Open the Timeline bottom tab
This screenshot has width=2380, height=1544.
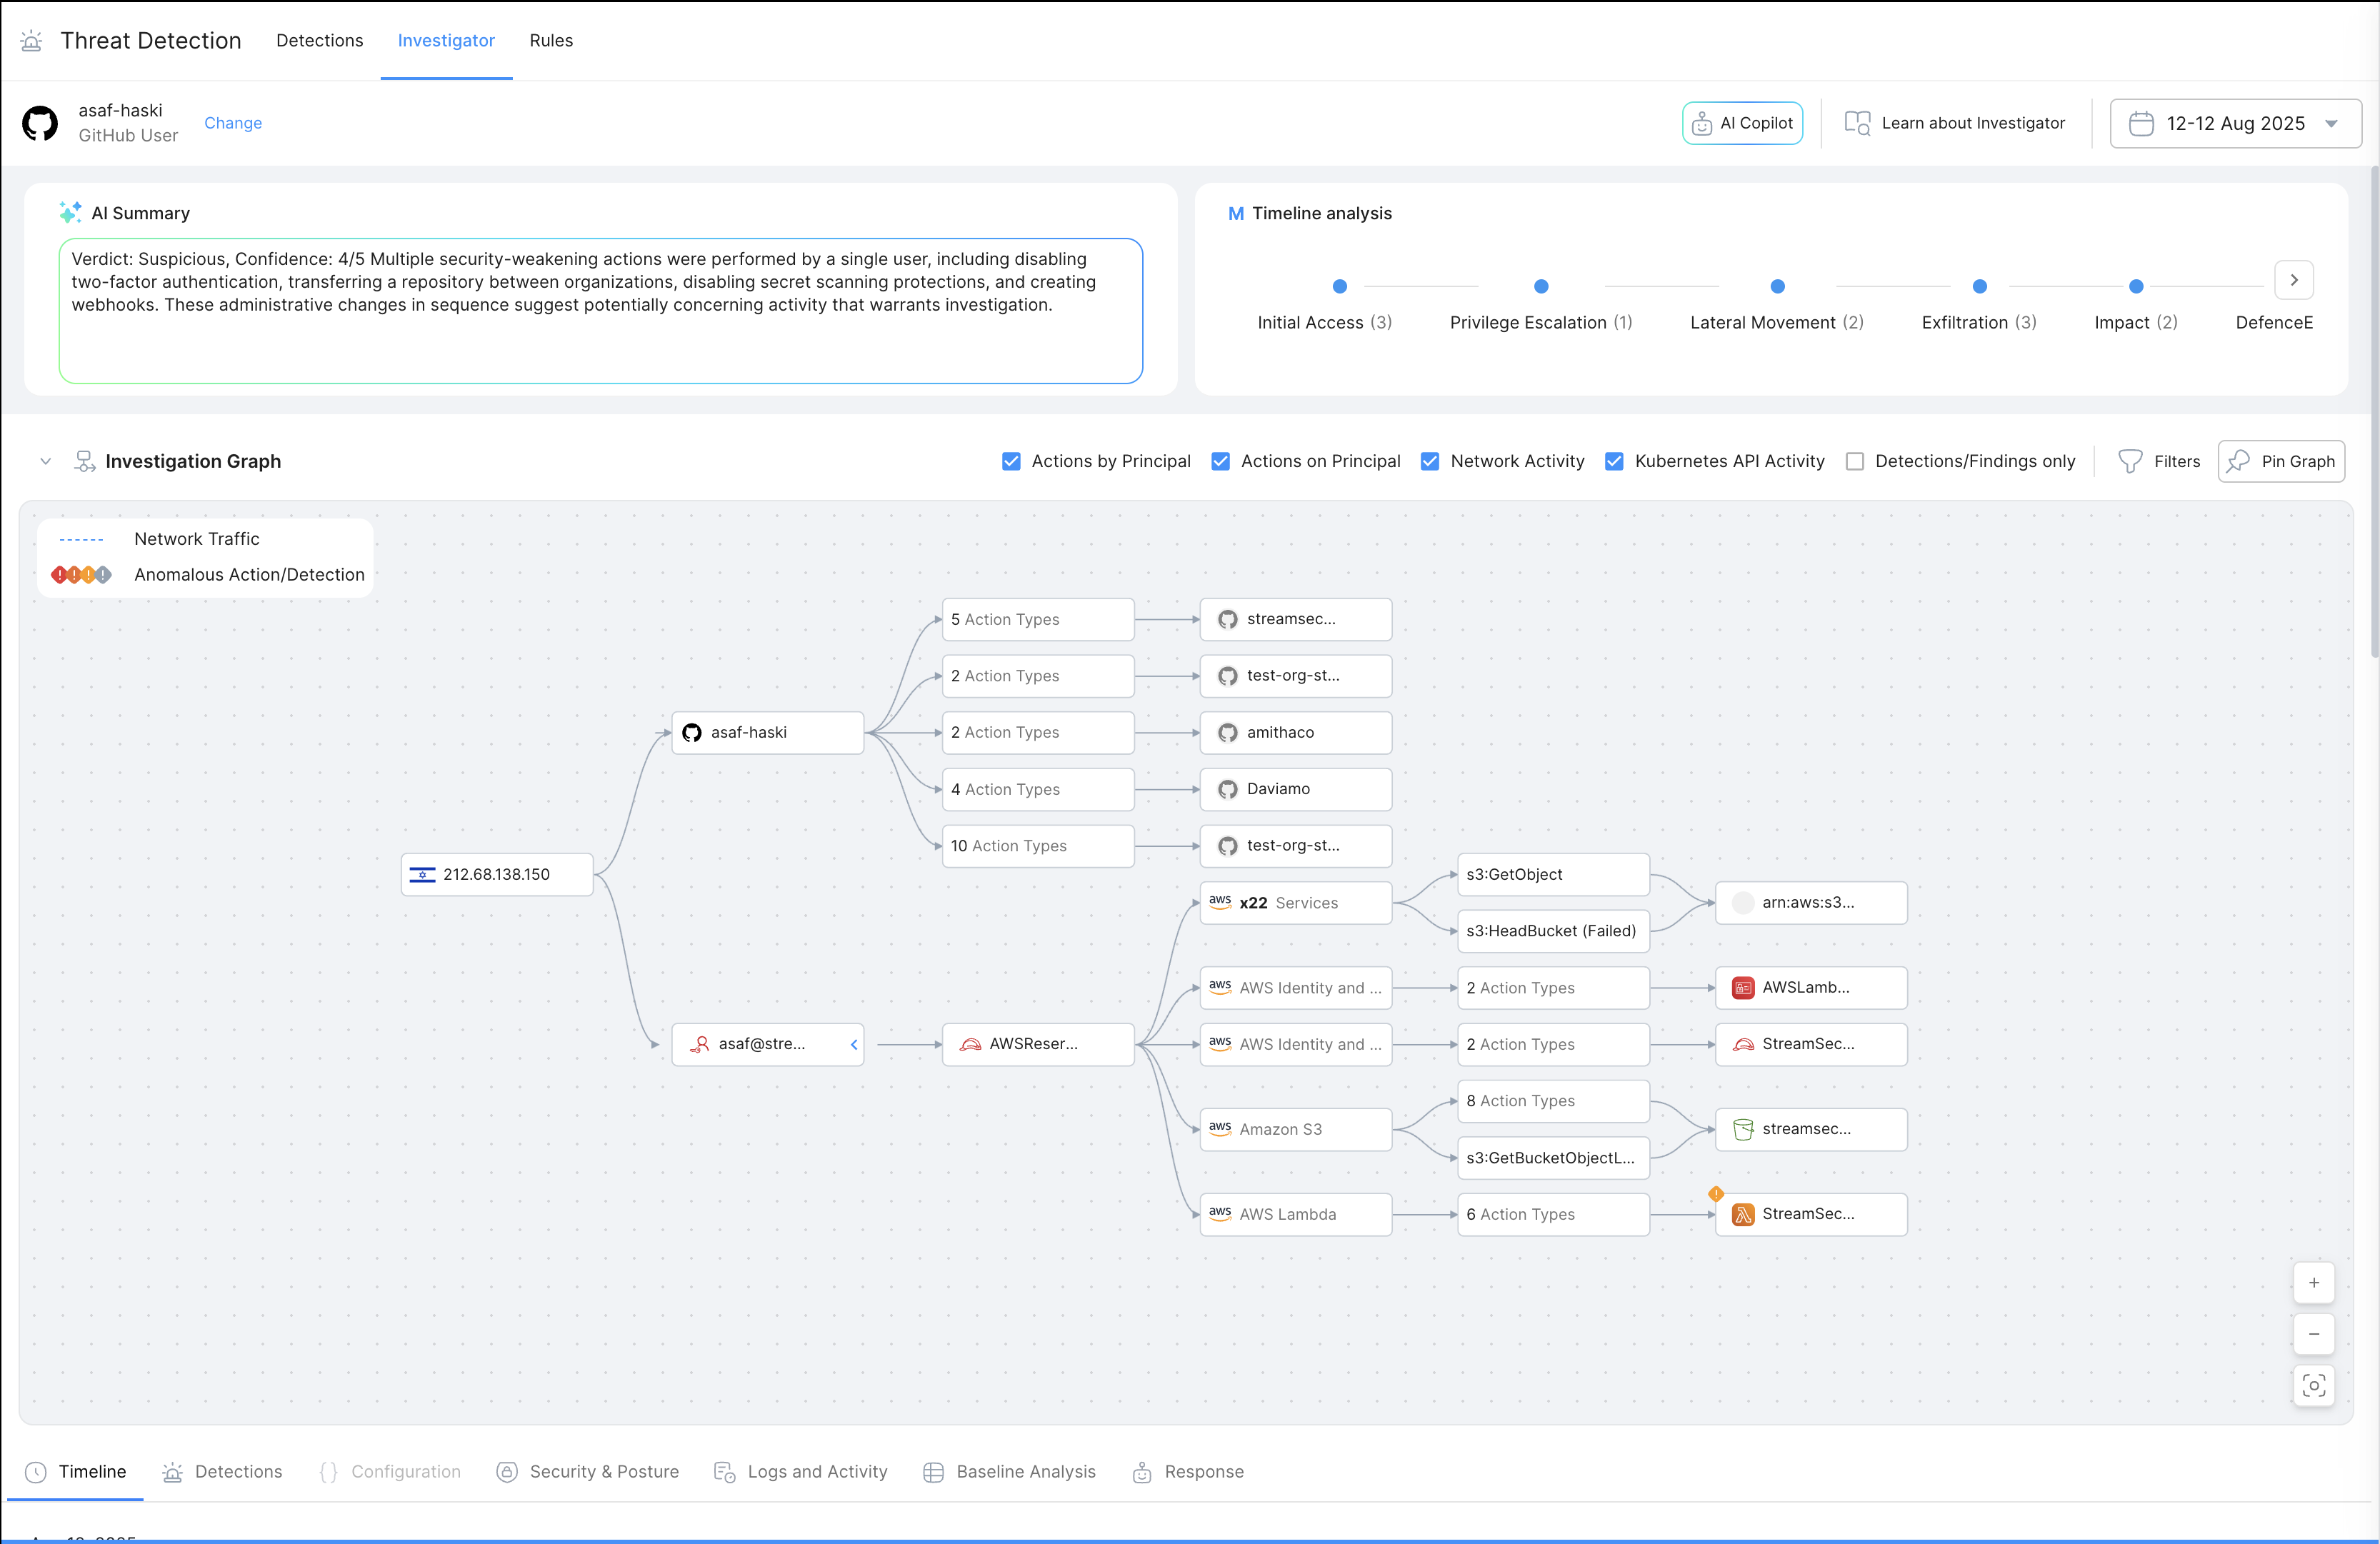click(76, 1472)
